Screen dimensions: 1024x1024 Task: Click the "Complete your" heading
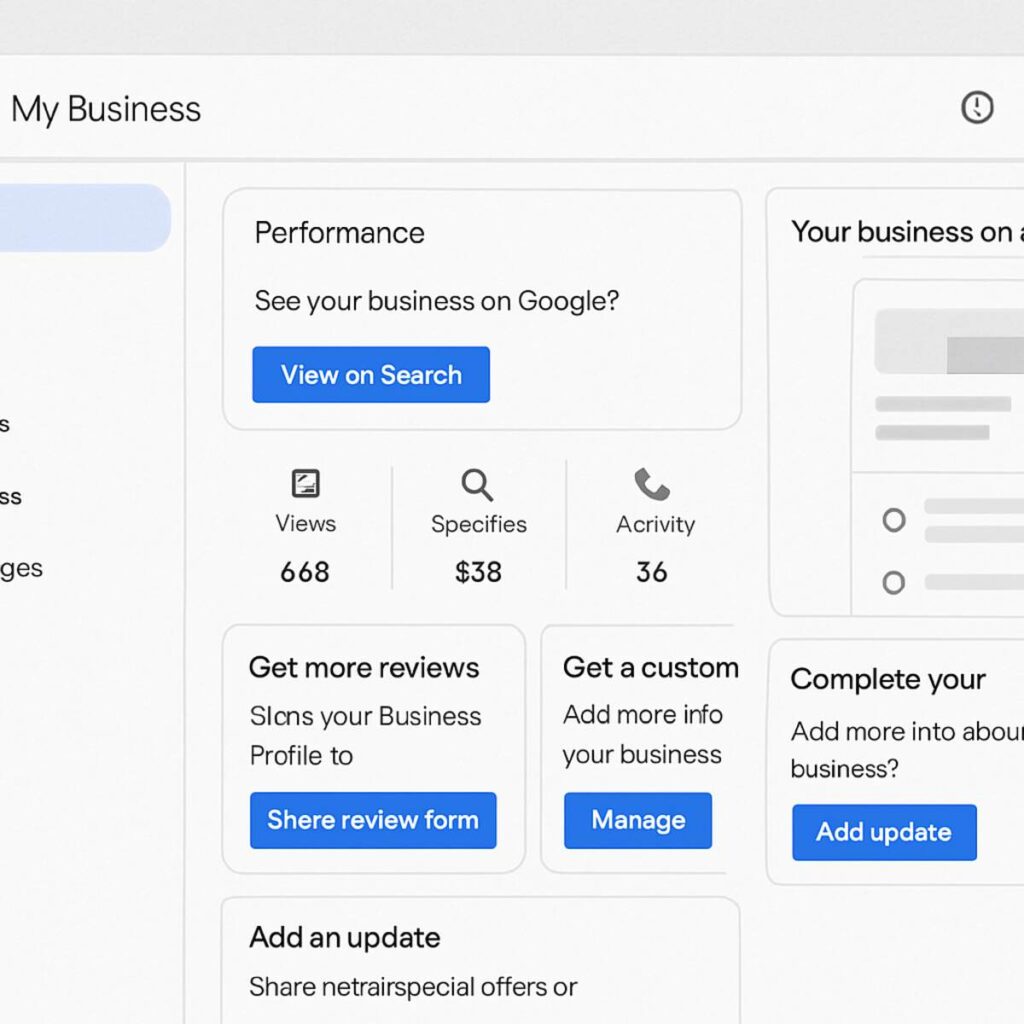[x=888, y=680]
